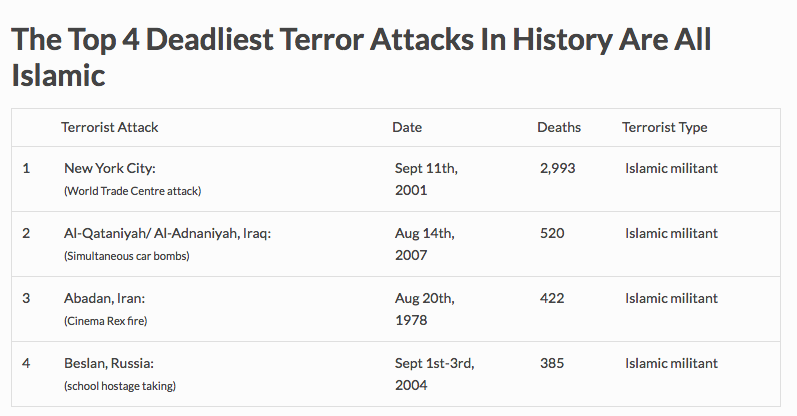Image resolution: width=797 pixels, height=416 pixels.
Task: Click the Date column header
Action: pyautogui.click(x=407, y=127)
